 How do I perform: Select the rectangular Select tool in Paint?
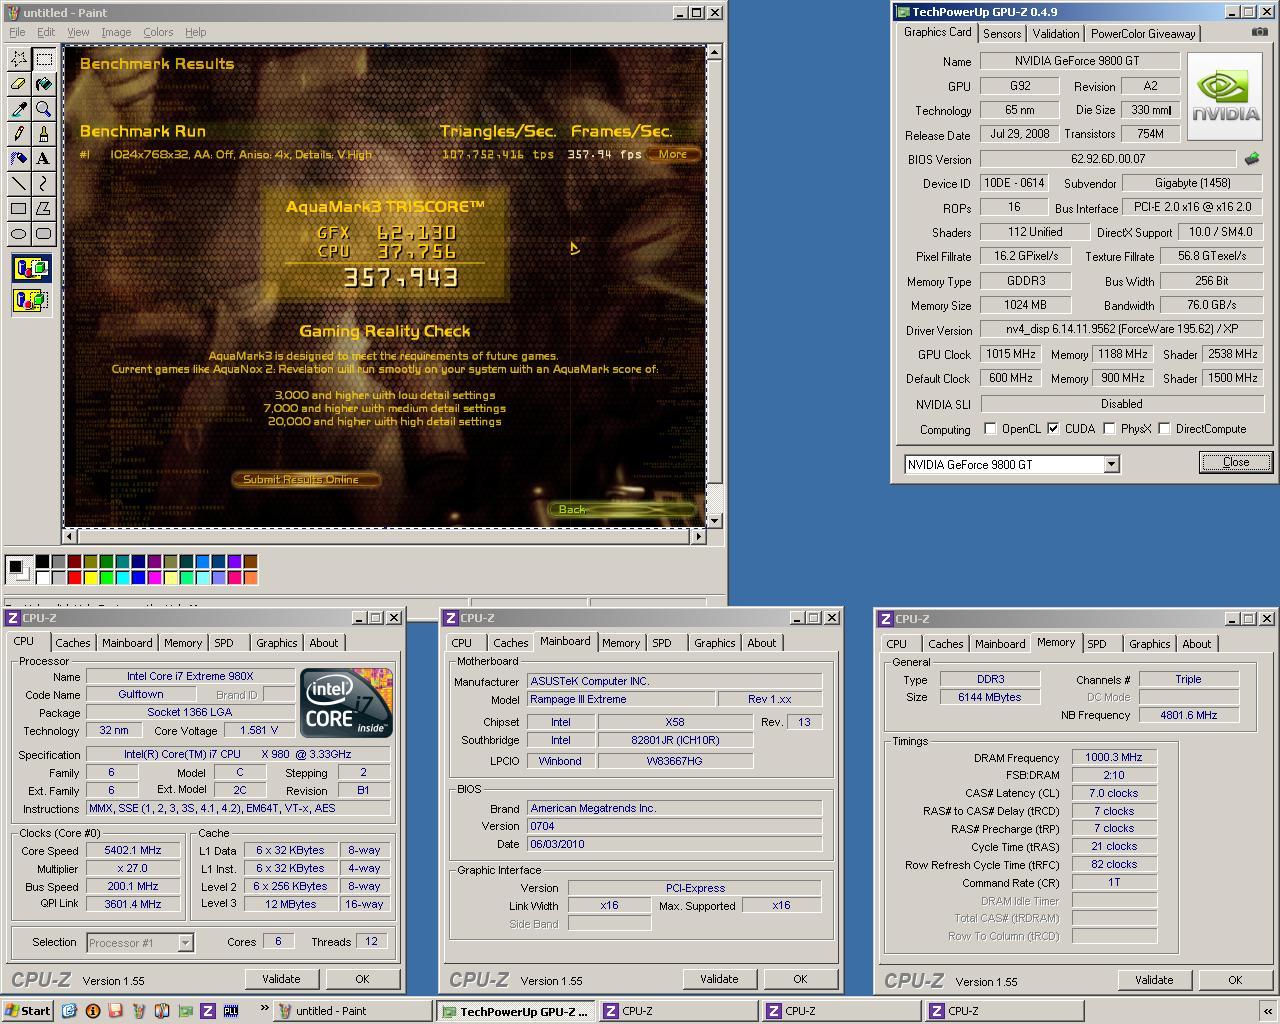(43, 59)
